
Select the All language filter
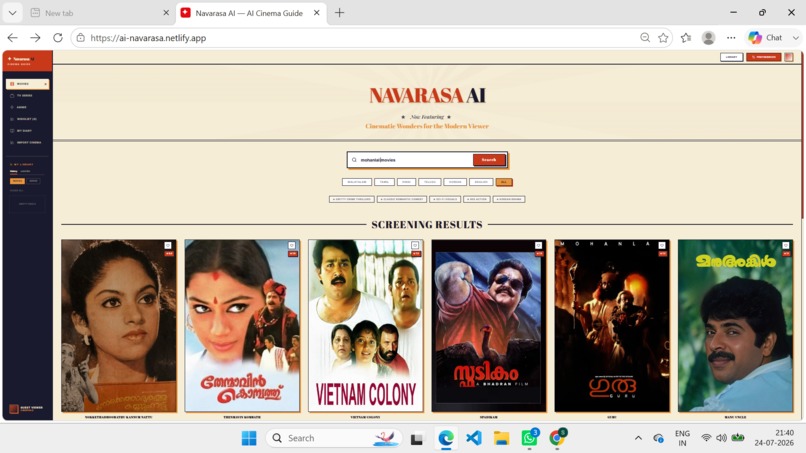pos(504,182)
